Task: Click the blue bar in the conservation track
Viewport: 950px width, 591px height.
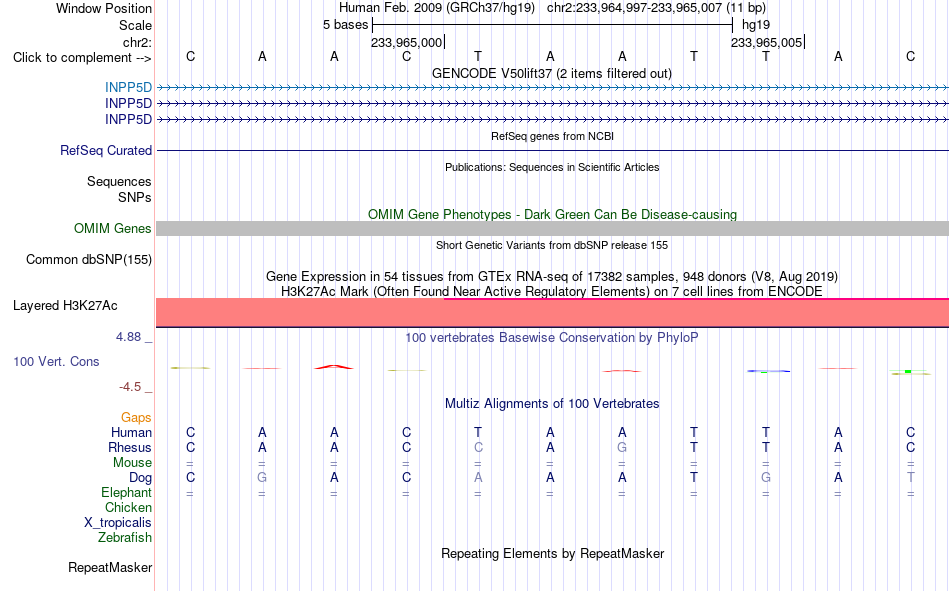Action: click(x=768, y=371)
